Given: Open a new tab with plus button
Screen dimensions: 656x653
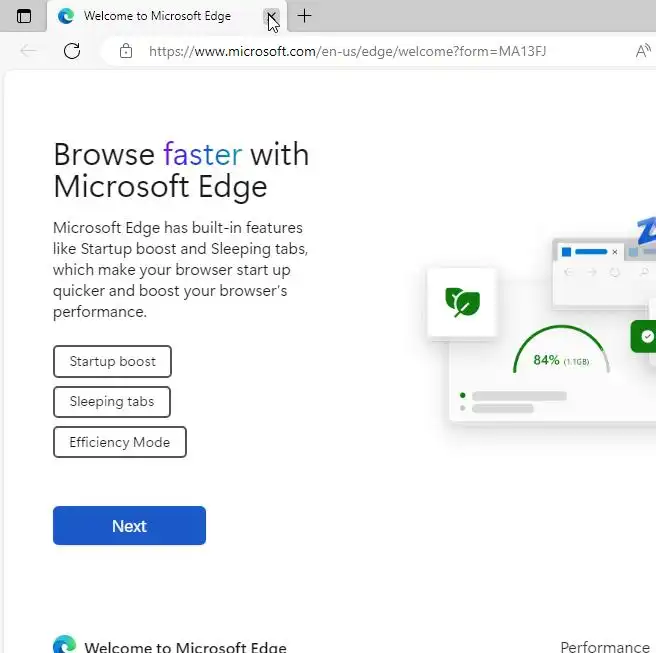Looking at the screenshot, I should point(305,16).
